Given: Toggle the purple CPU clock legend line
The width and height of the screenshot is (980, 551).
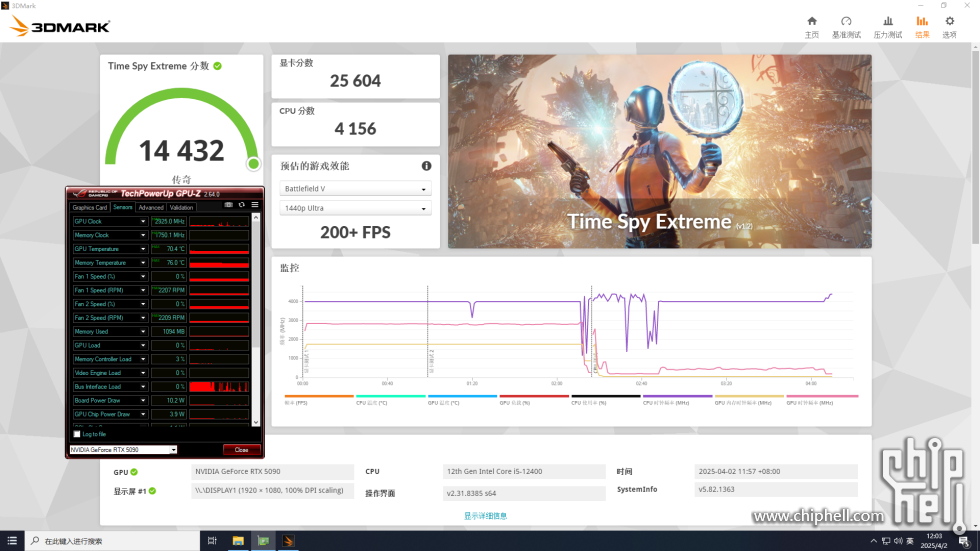Looking at the screenshot, I should coord(678,396).
